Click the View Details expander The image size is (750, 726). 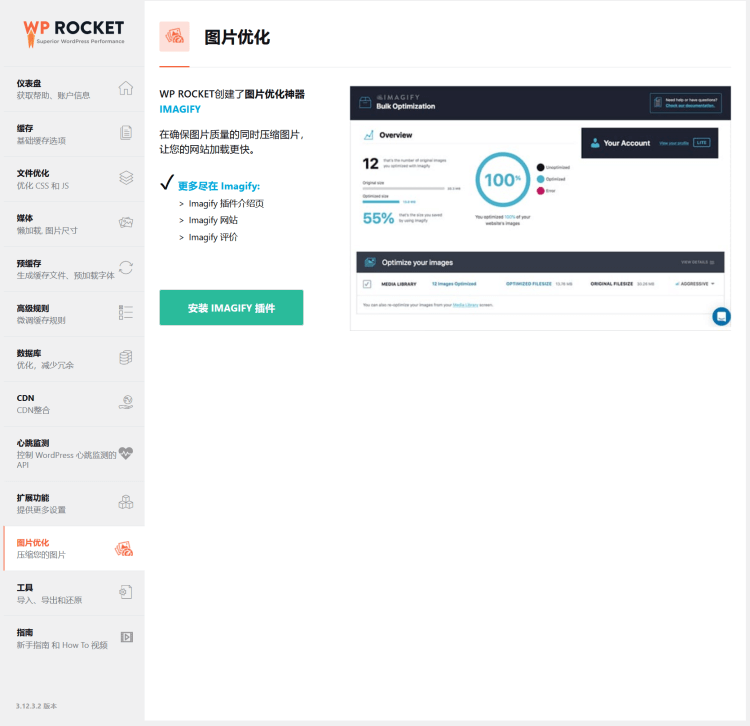(x=697, y=262)
